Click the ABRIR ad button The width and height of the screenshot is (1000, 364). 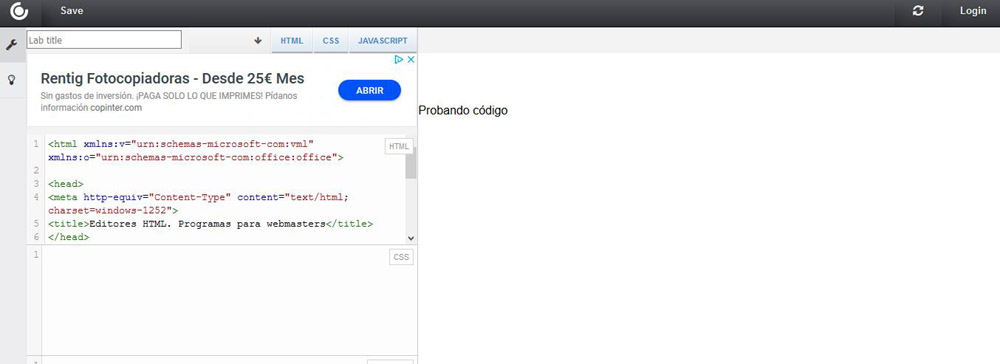(369, 91)
